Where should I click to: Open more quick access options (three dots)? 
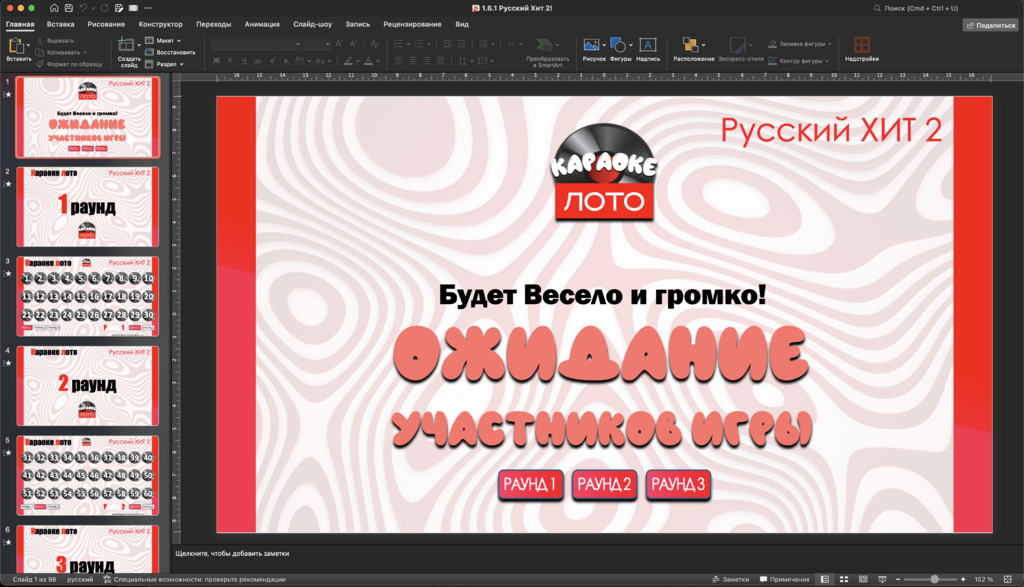click(148, 8)
